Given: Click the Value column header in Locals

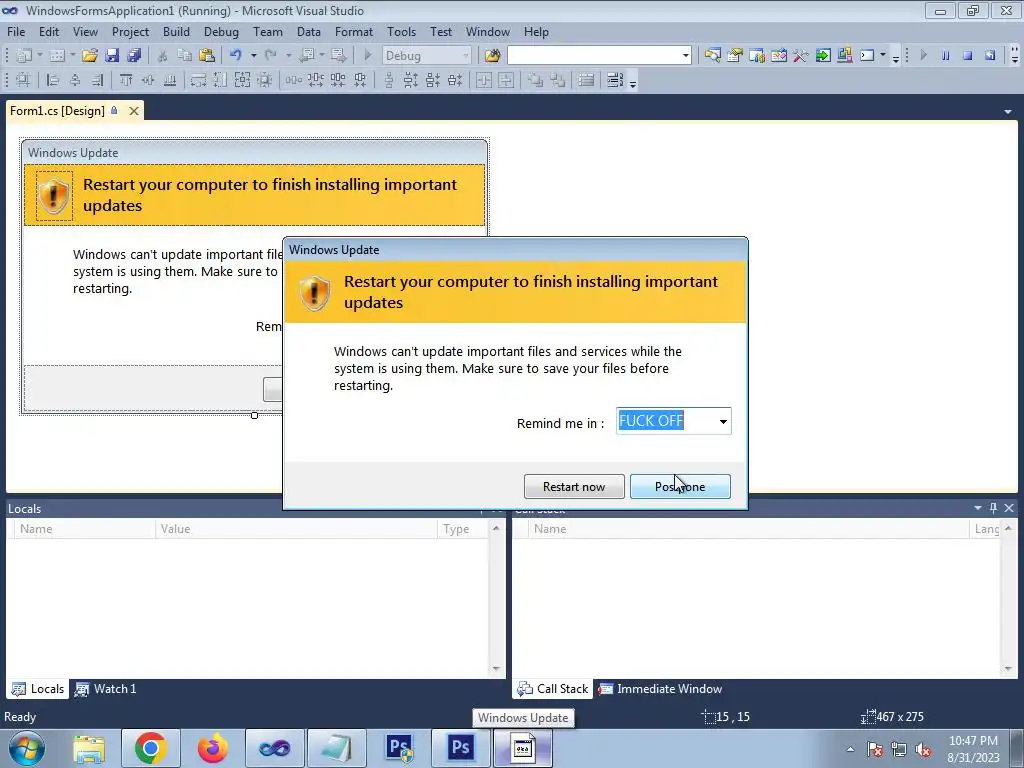Looking at the screenshot, I should [296, 529].
